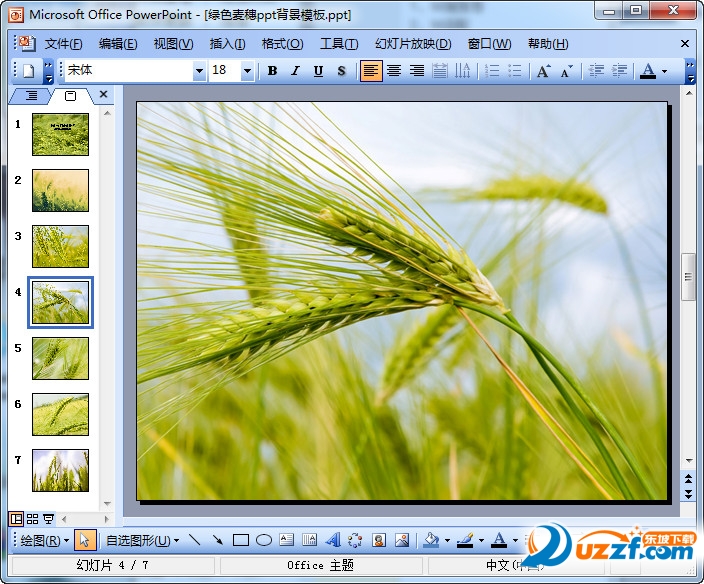Open the 视图(V) menu

pos(173,44)
